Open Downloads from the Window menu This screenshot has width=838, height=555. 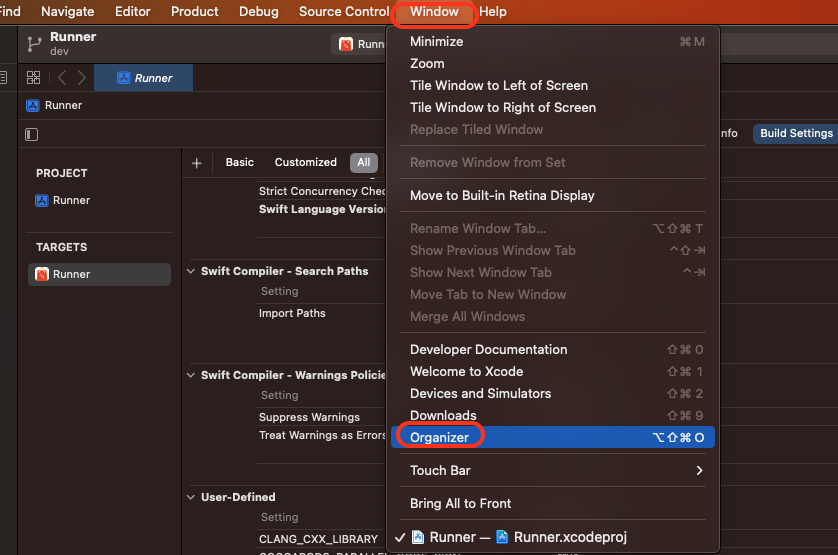(x=553, y=415)
